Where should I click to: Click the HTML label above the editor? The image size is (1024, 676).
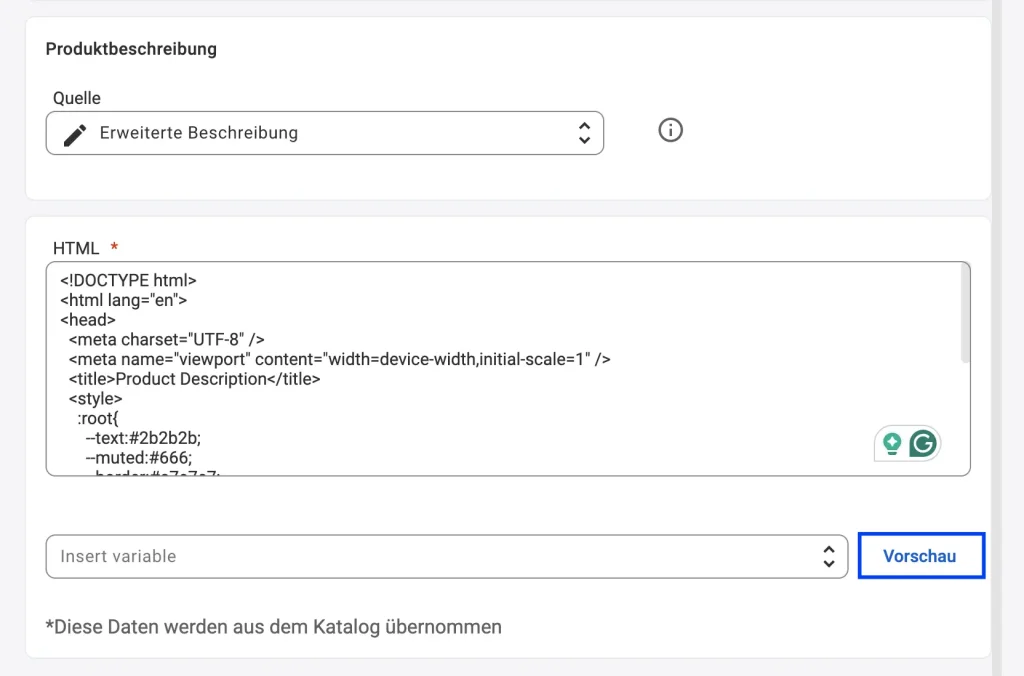point(76,247)
